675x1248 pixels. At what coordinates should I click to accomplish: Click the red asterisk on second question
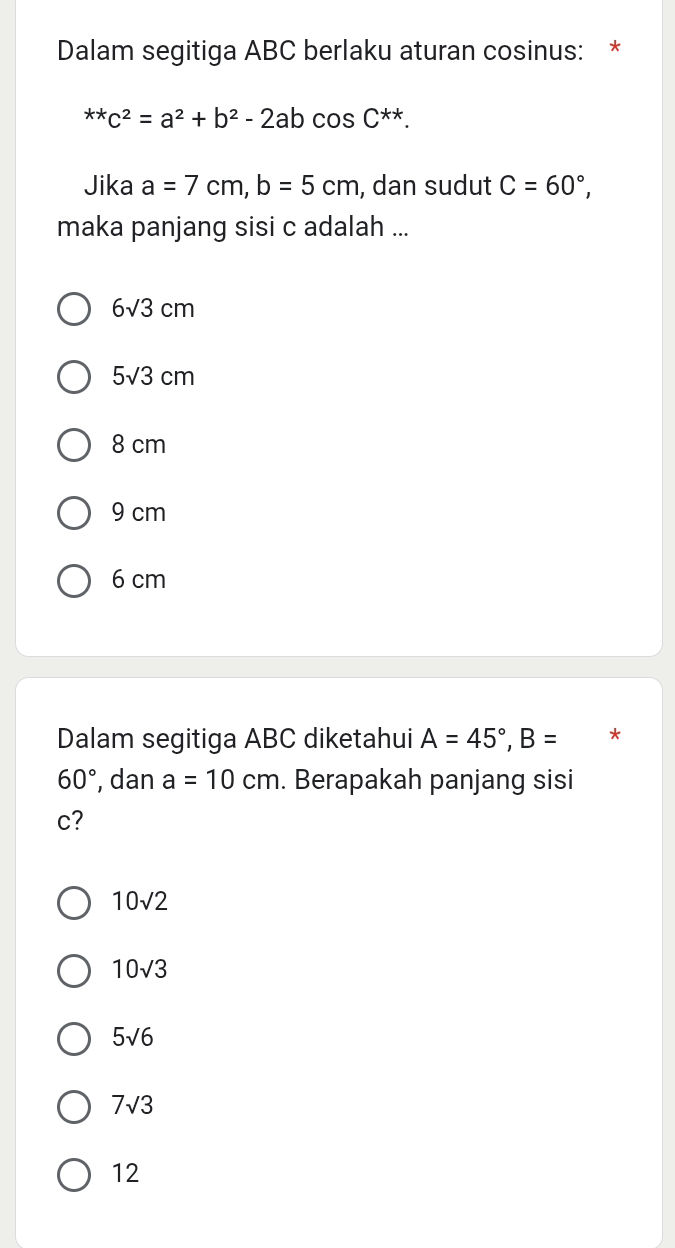(x=615, y=737)
